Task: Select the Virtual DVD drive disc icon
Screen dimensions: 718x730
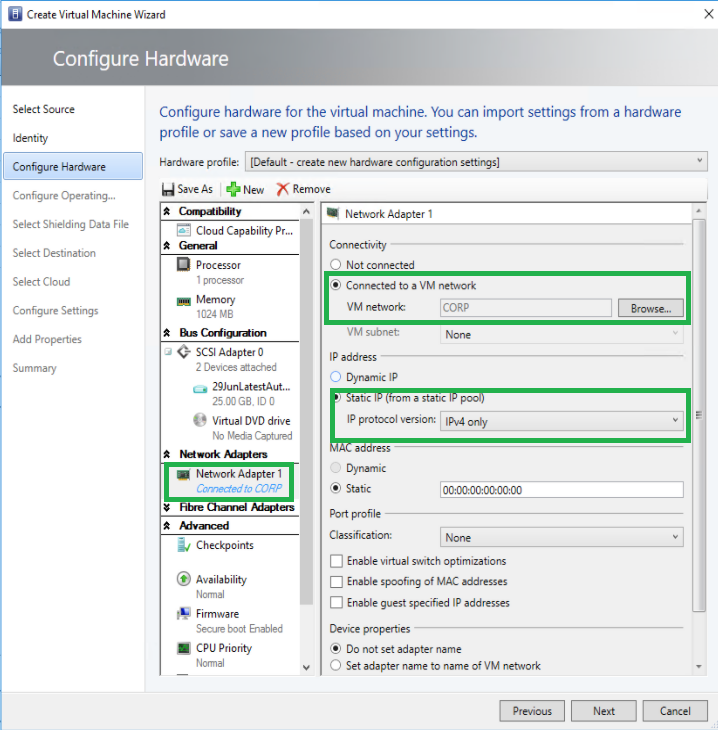Action: coord(200,420)
